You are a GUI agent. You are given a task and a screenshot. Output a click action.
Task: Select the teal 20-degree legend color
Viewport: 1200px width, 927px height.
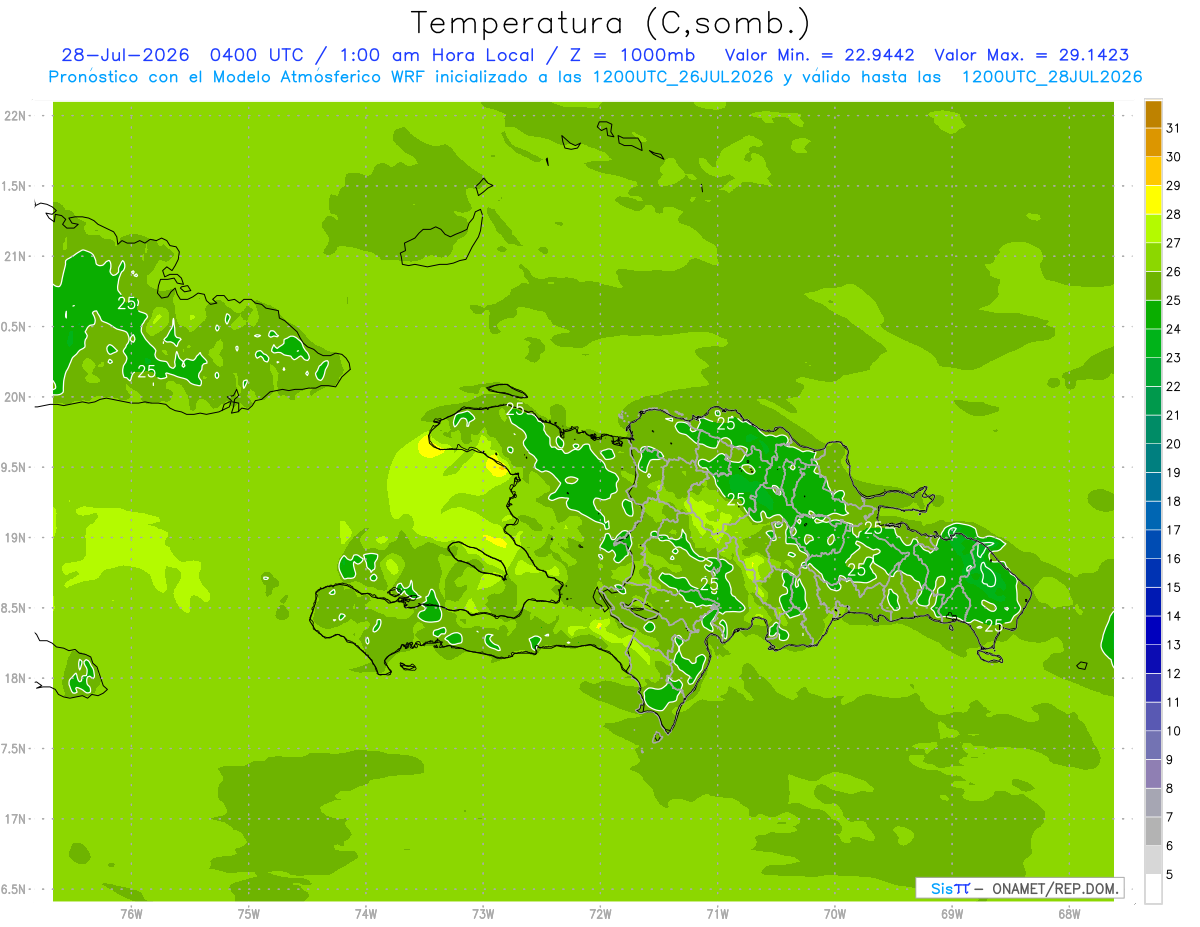click(1153, 429)
